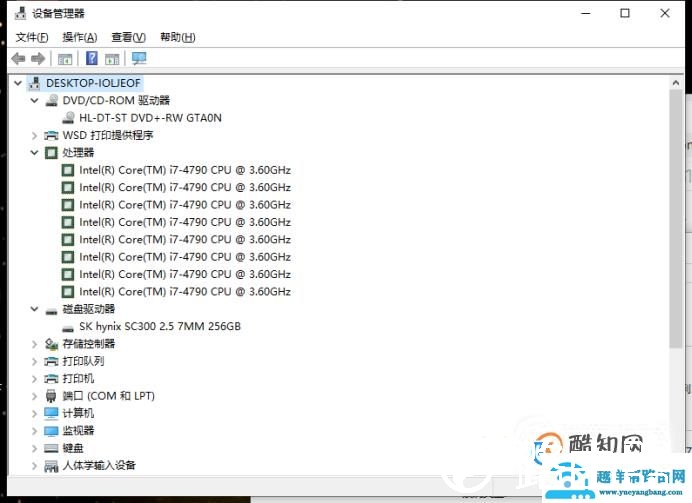692x503 pixels.
Task: Click the 键盘 keyboard icon
Action: coord(51,448)
